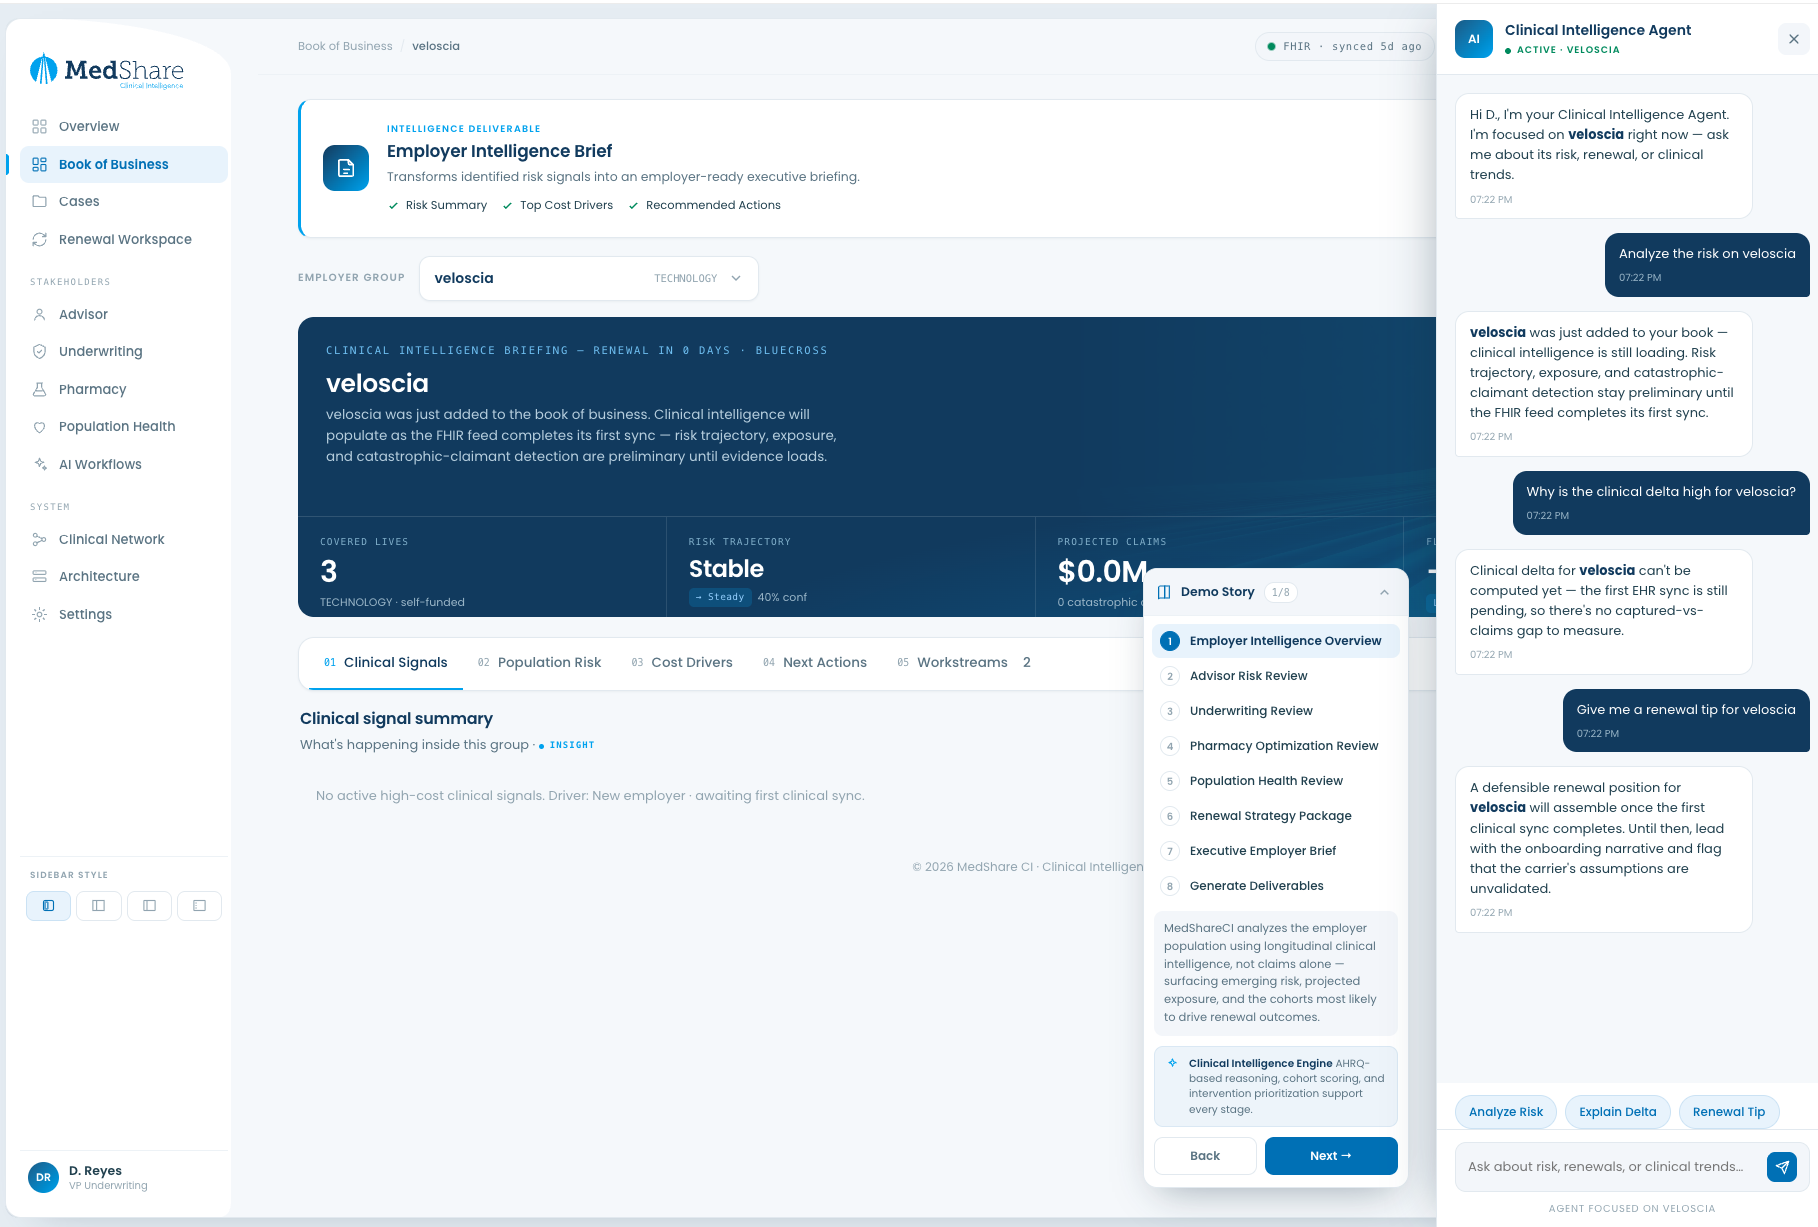The image size is (1818, 1227).
Task: Click the Cases folder icon
Action: 40,201
